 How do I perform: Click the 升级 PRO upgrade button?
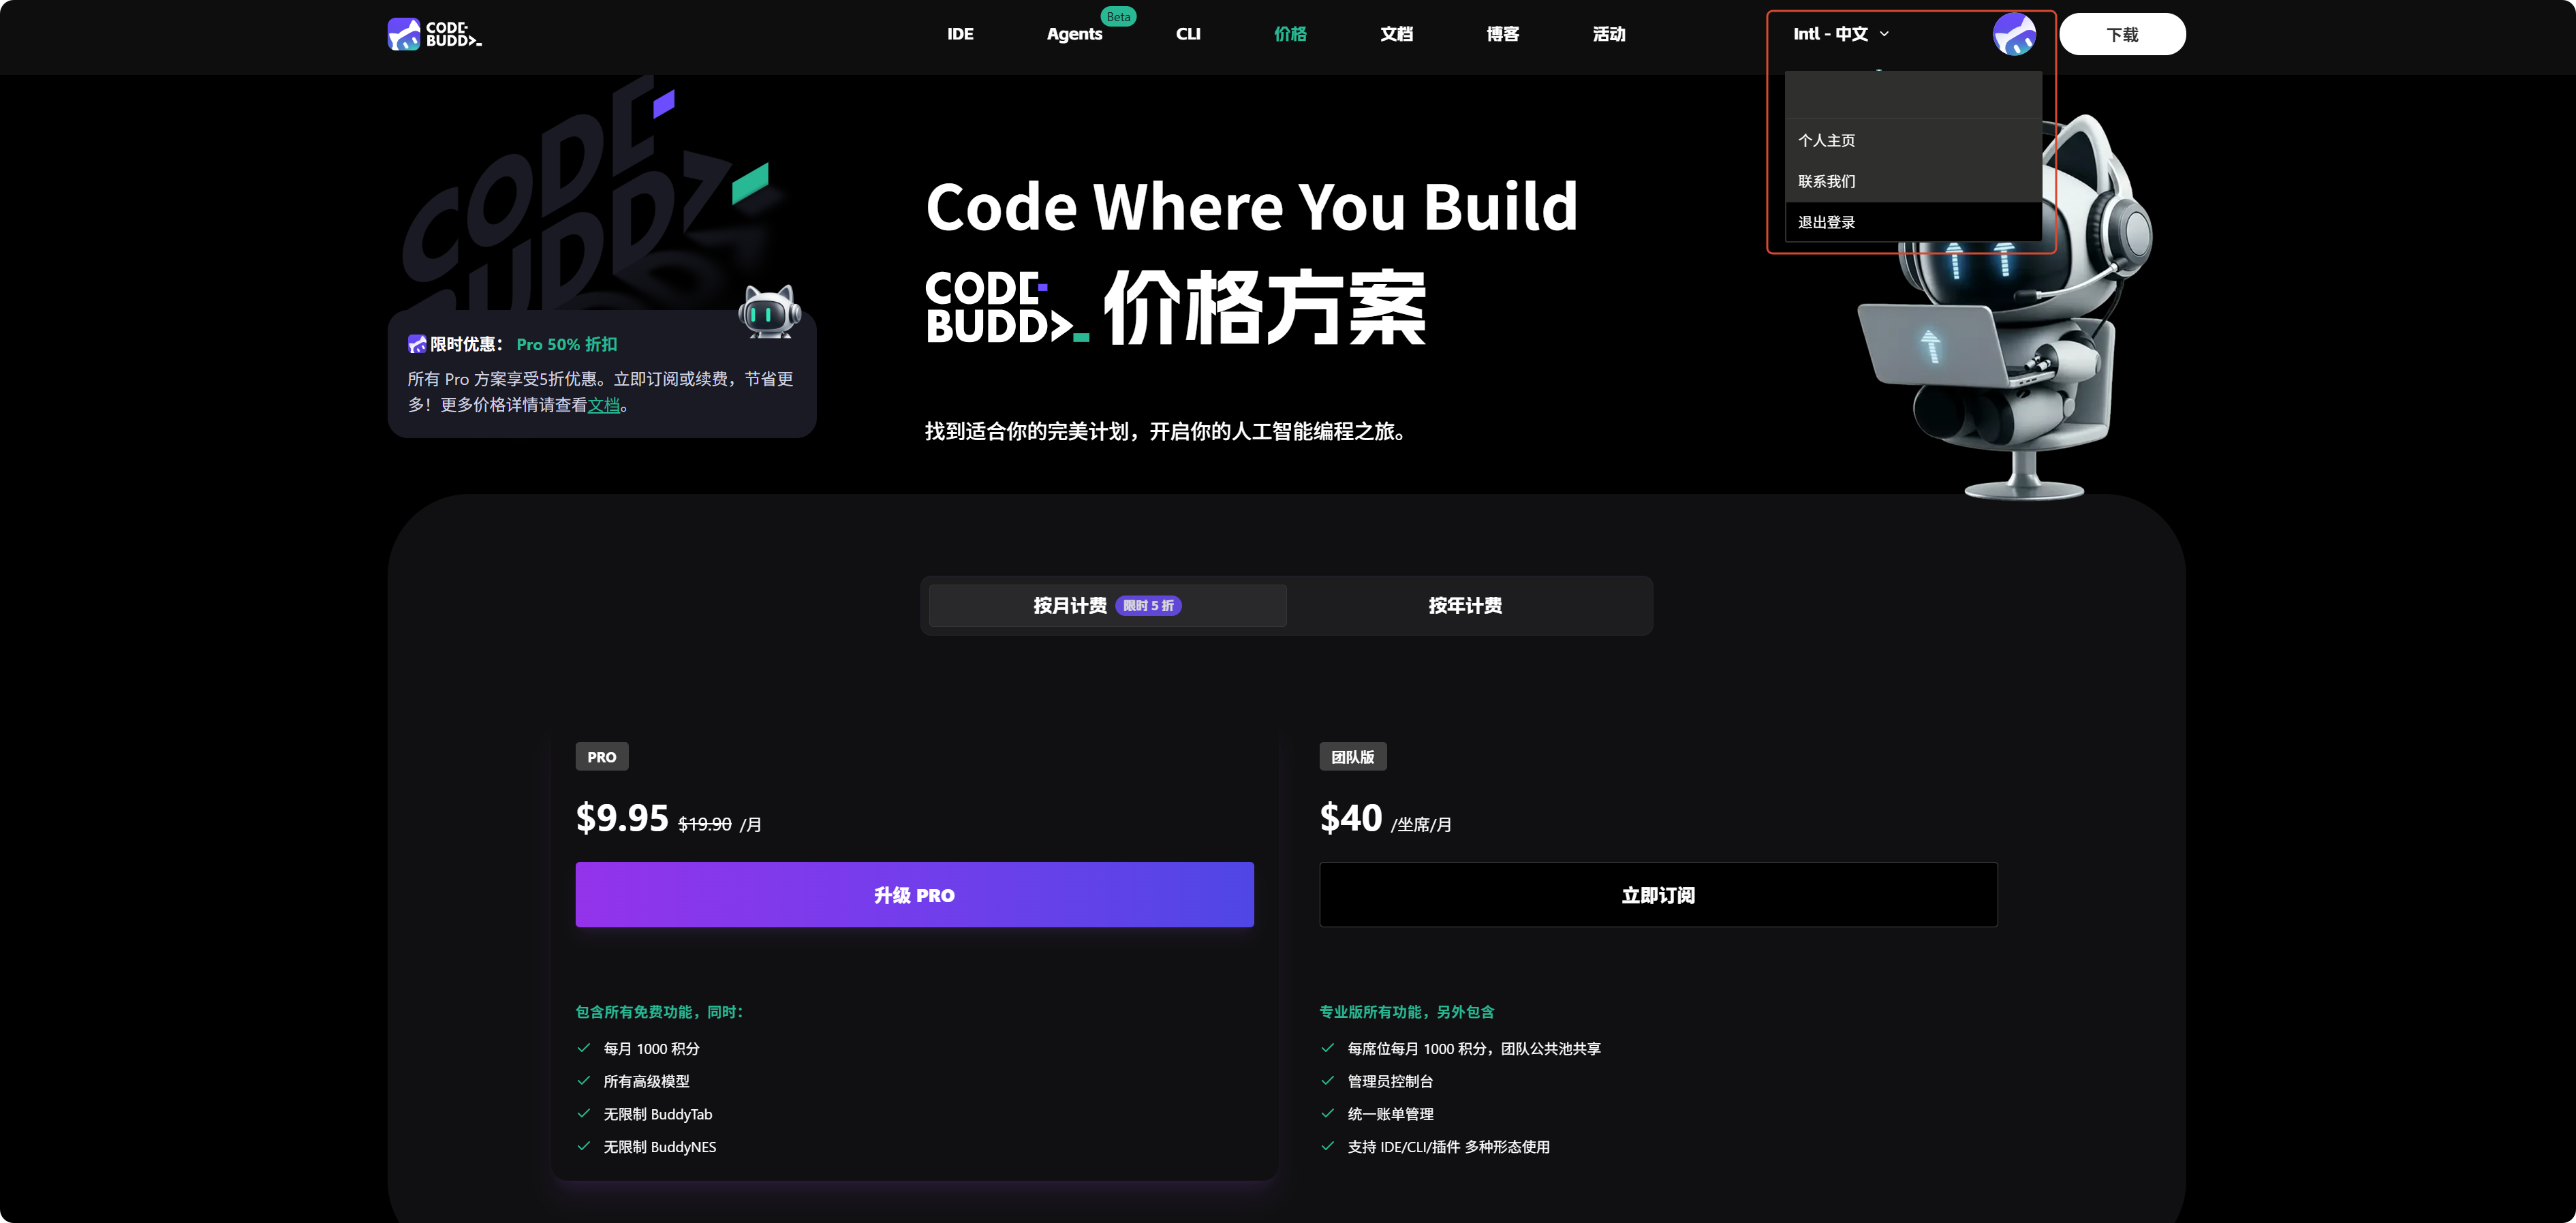click(x=914, y=894)
